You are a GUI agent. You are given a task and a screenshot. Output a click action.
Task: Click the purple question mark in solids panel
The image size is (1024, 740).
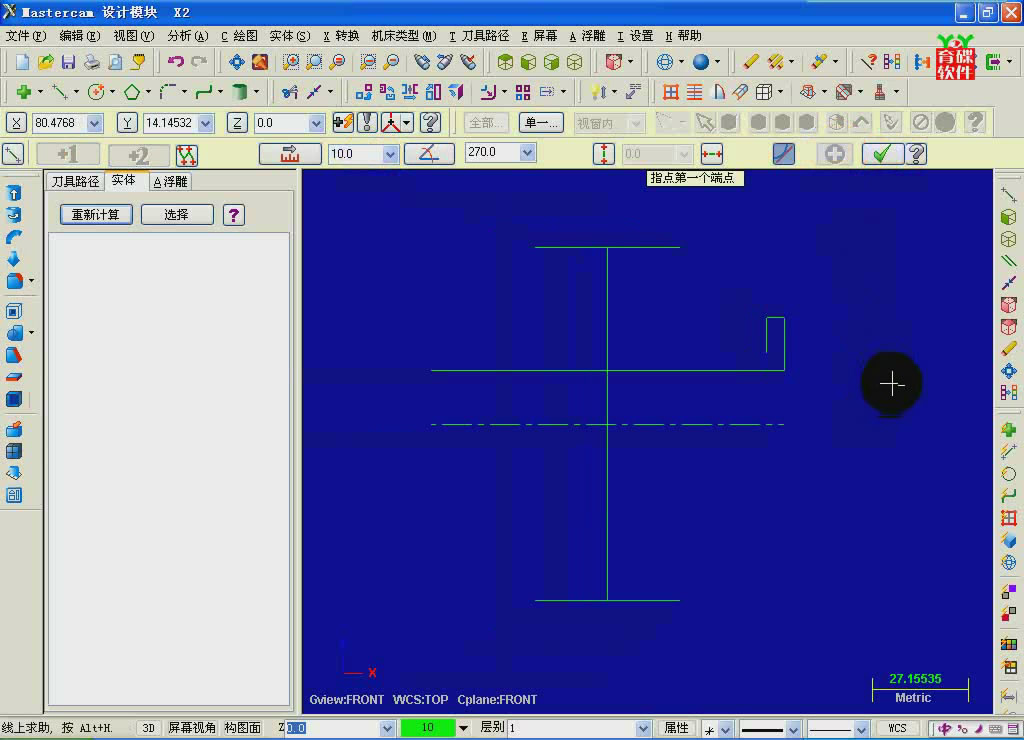(234, 215)
